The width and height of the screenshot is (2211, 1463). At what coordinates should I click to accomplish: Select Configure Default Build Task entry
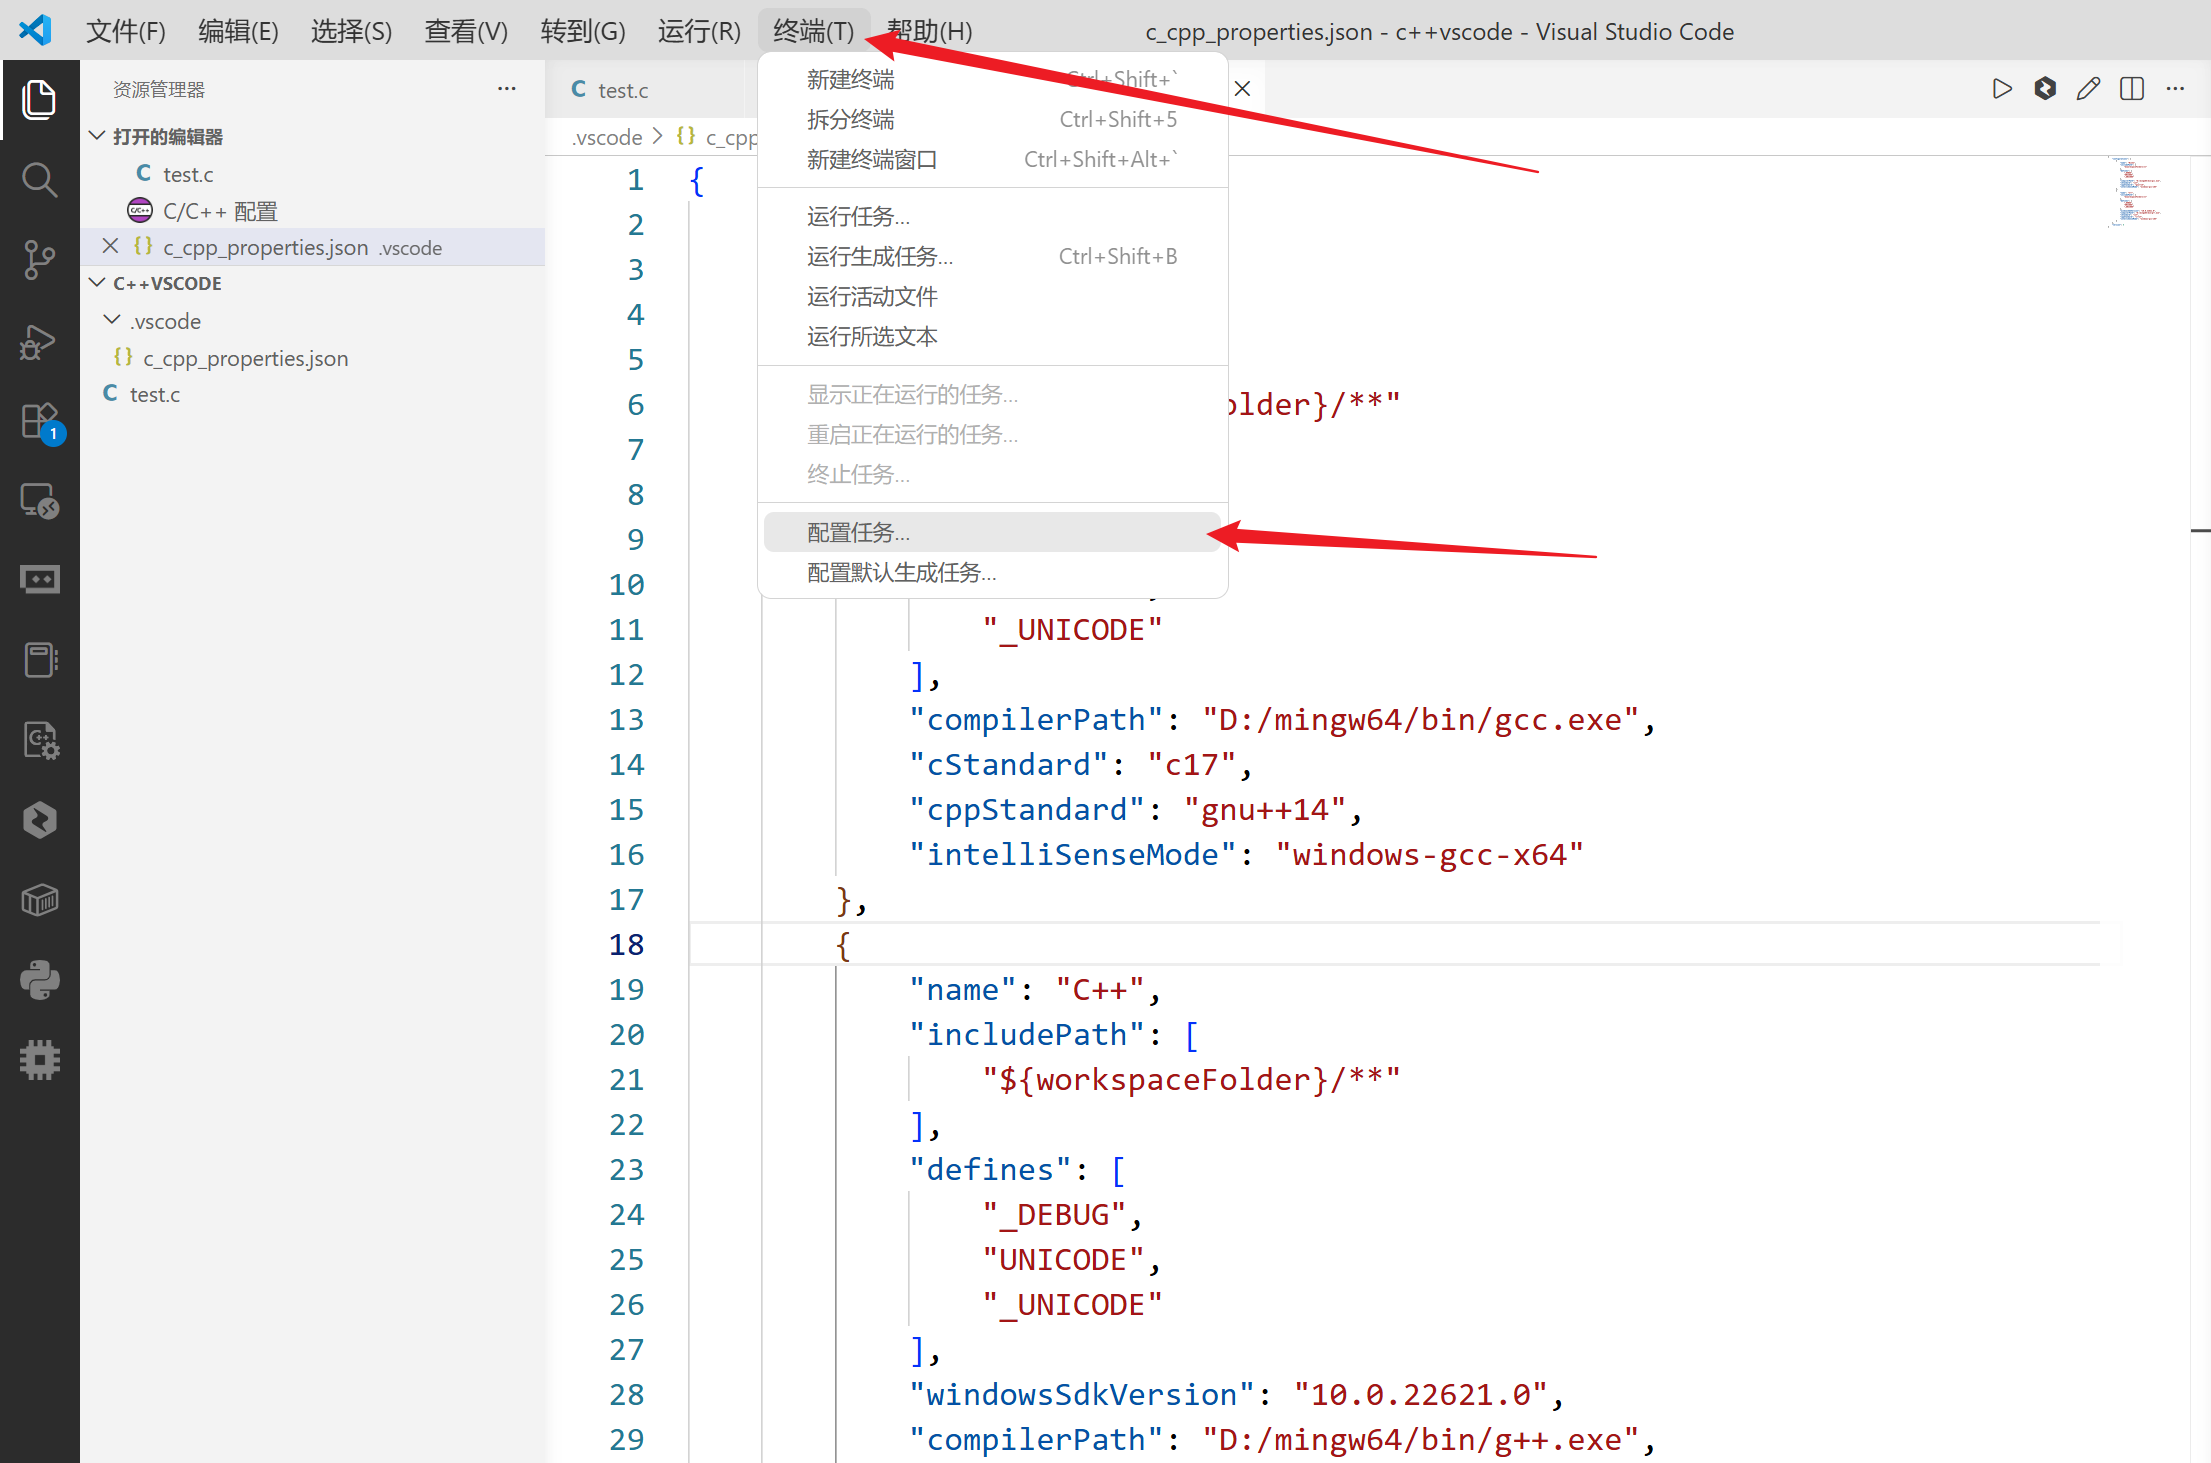tap(992, 572)
